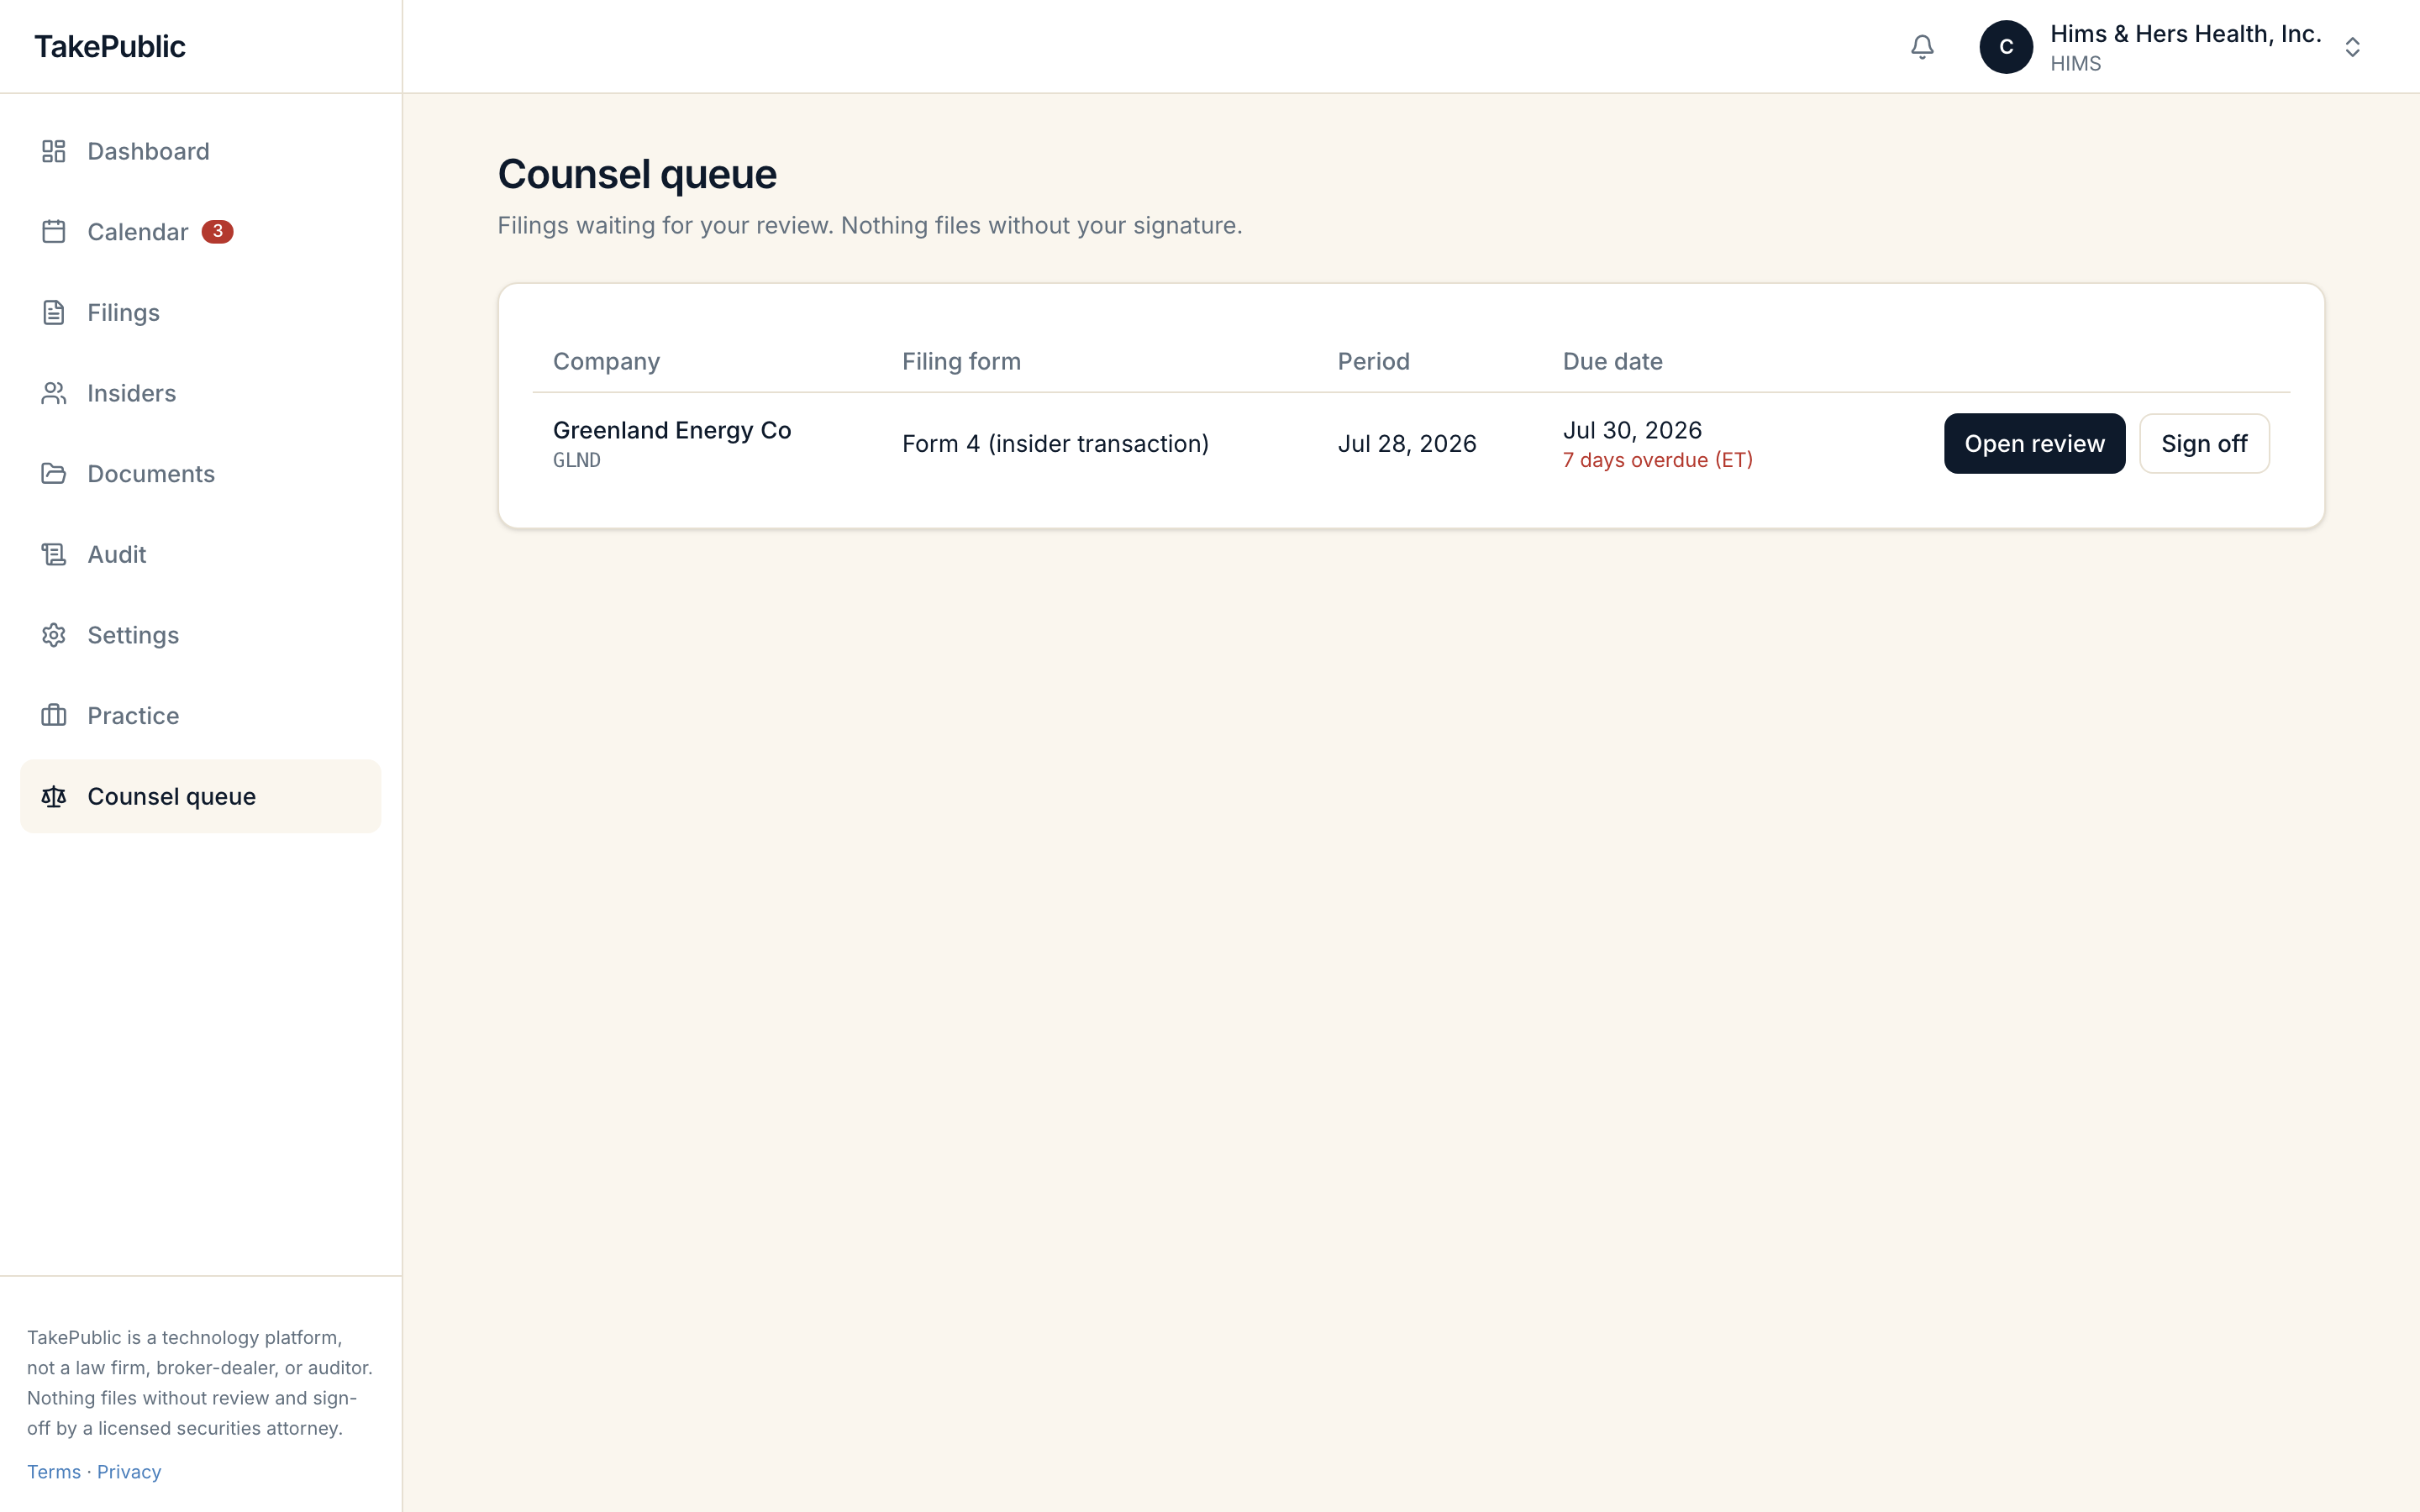Image resolution: width=2420 pixels, height=1512 pixels.
Task: Click the Insiders people icon
Action: 54,393
